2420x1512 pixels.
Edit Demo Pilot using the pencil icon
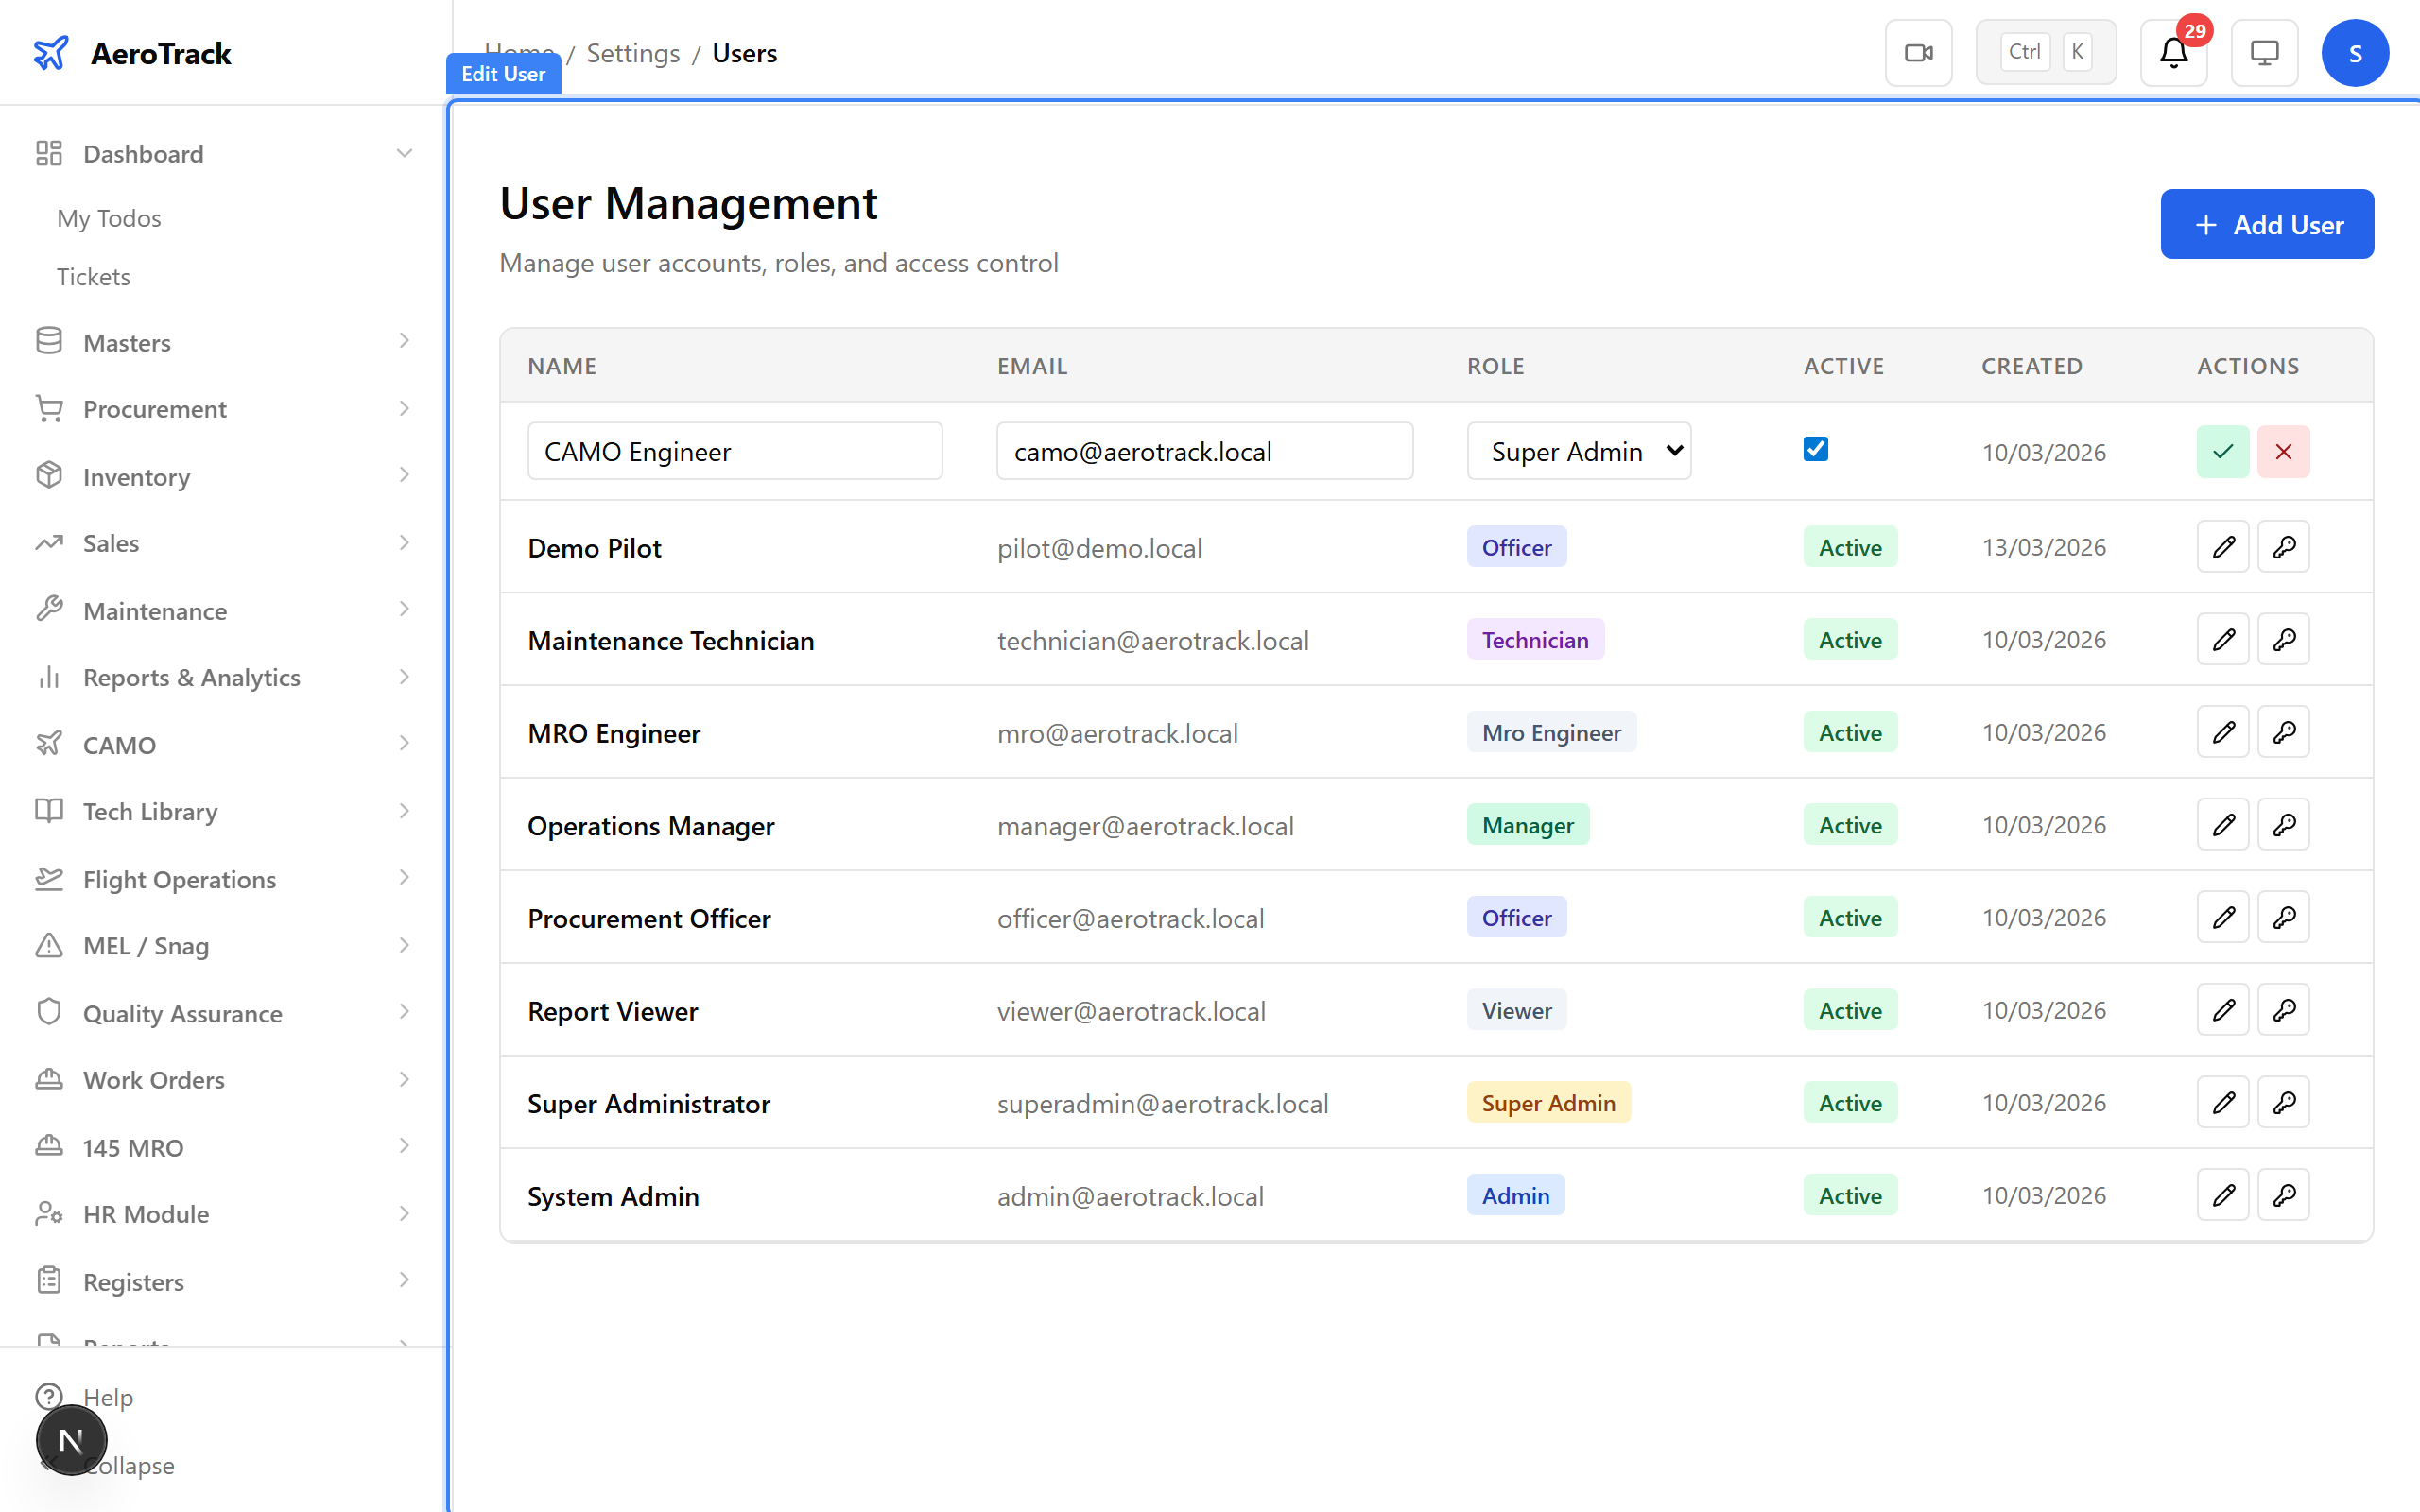tap(2222, 547)
